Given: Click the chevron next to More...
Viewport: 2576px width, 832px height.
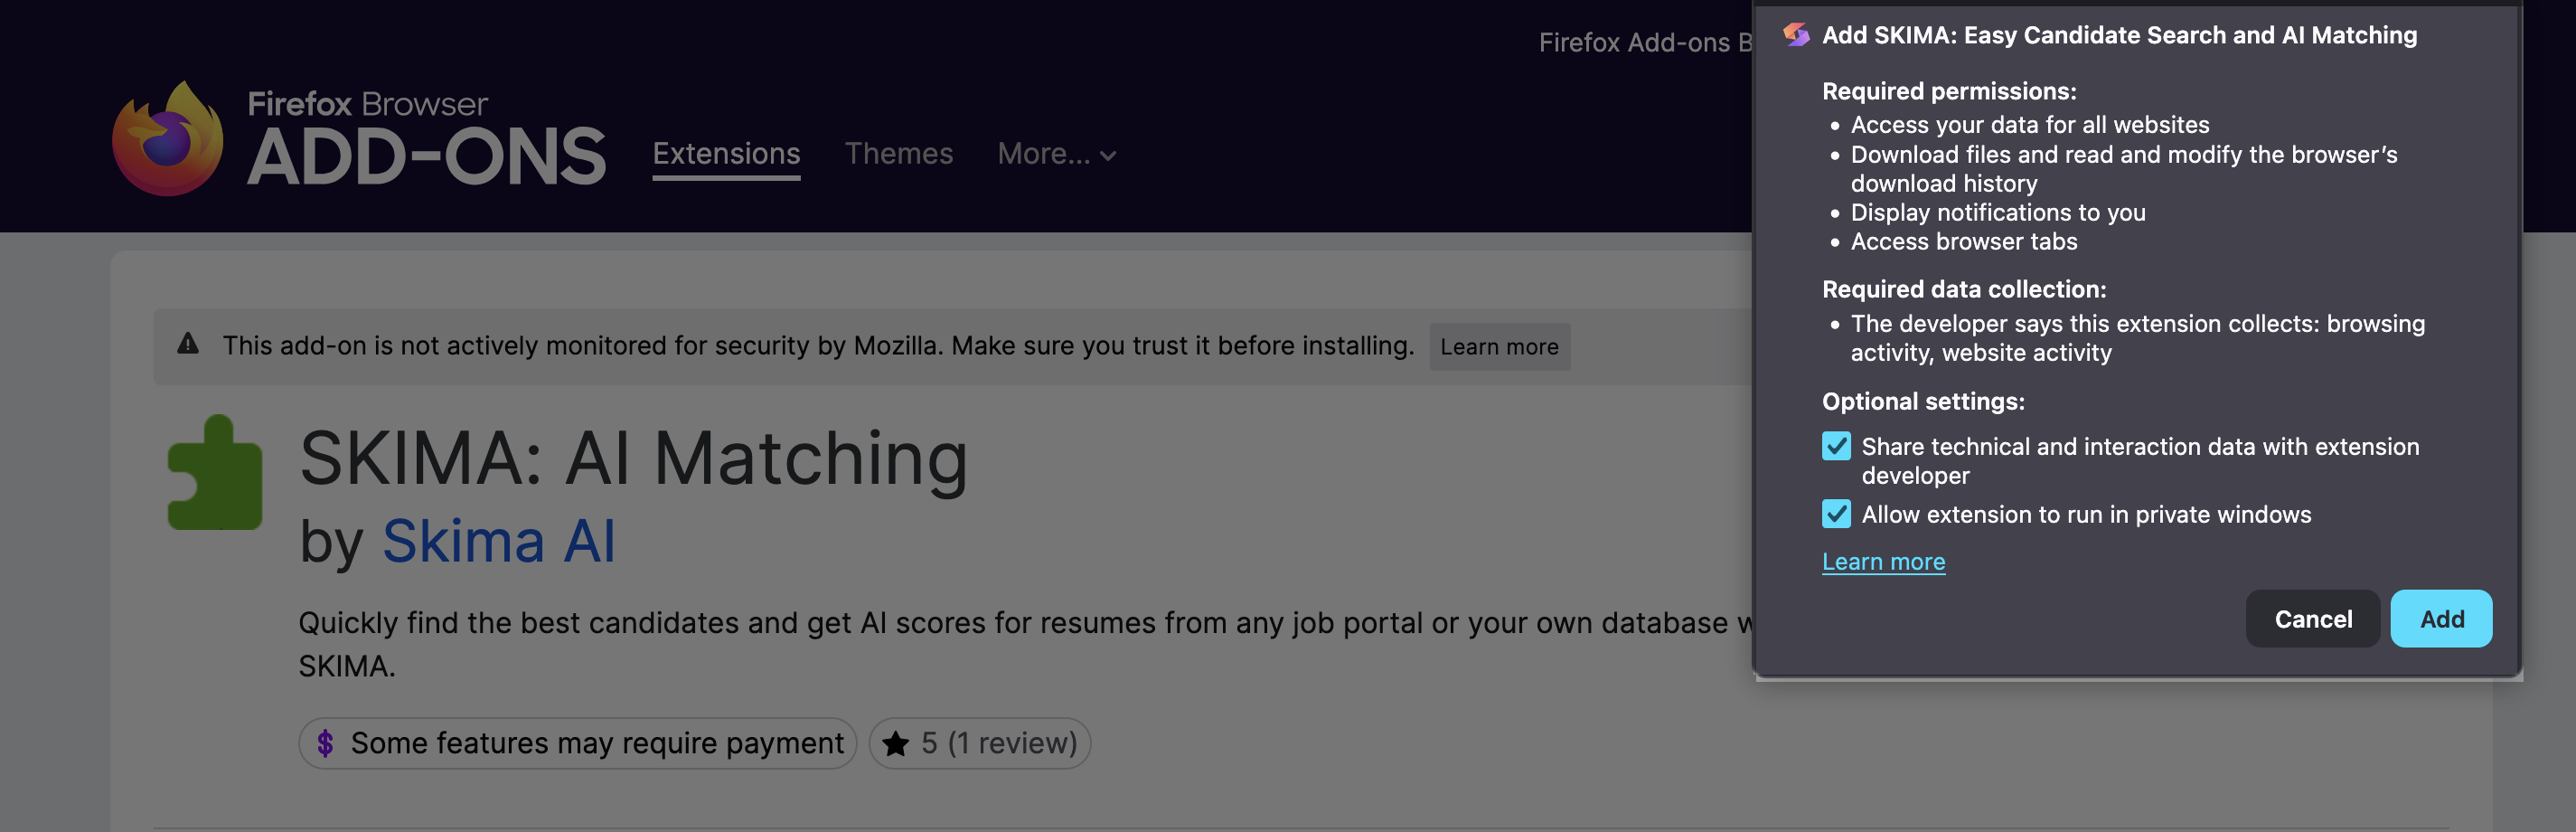Looking at the screenshot, I should pyautogui.click(x=1108, y=156).
